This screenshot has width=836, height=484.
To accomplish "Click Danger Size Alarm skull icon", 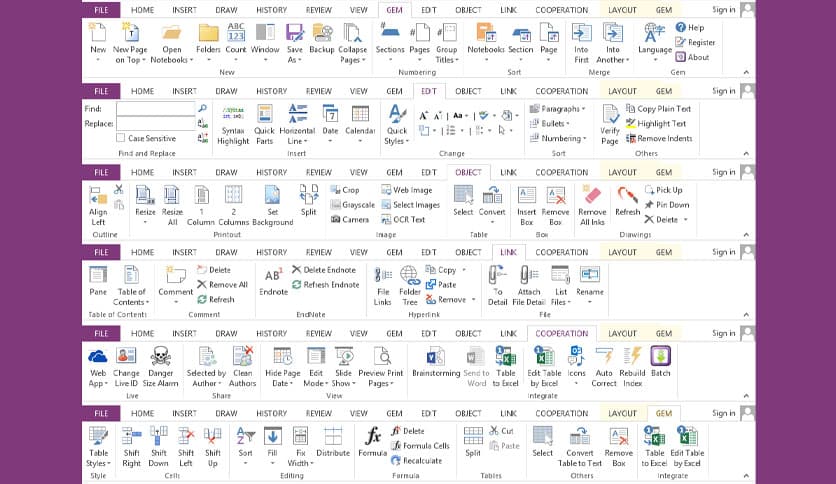I will tap(160, 356).
